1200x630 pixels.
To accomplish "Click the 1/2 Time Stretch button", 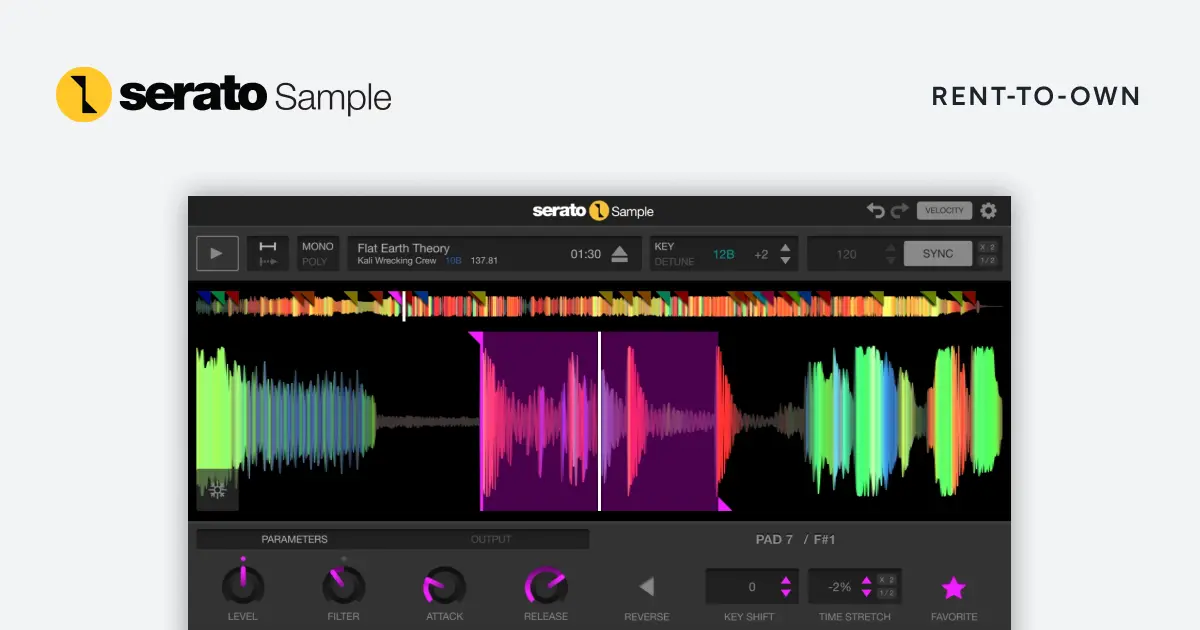I will (x=886, y=594).
